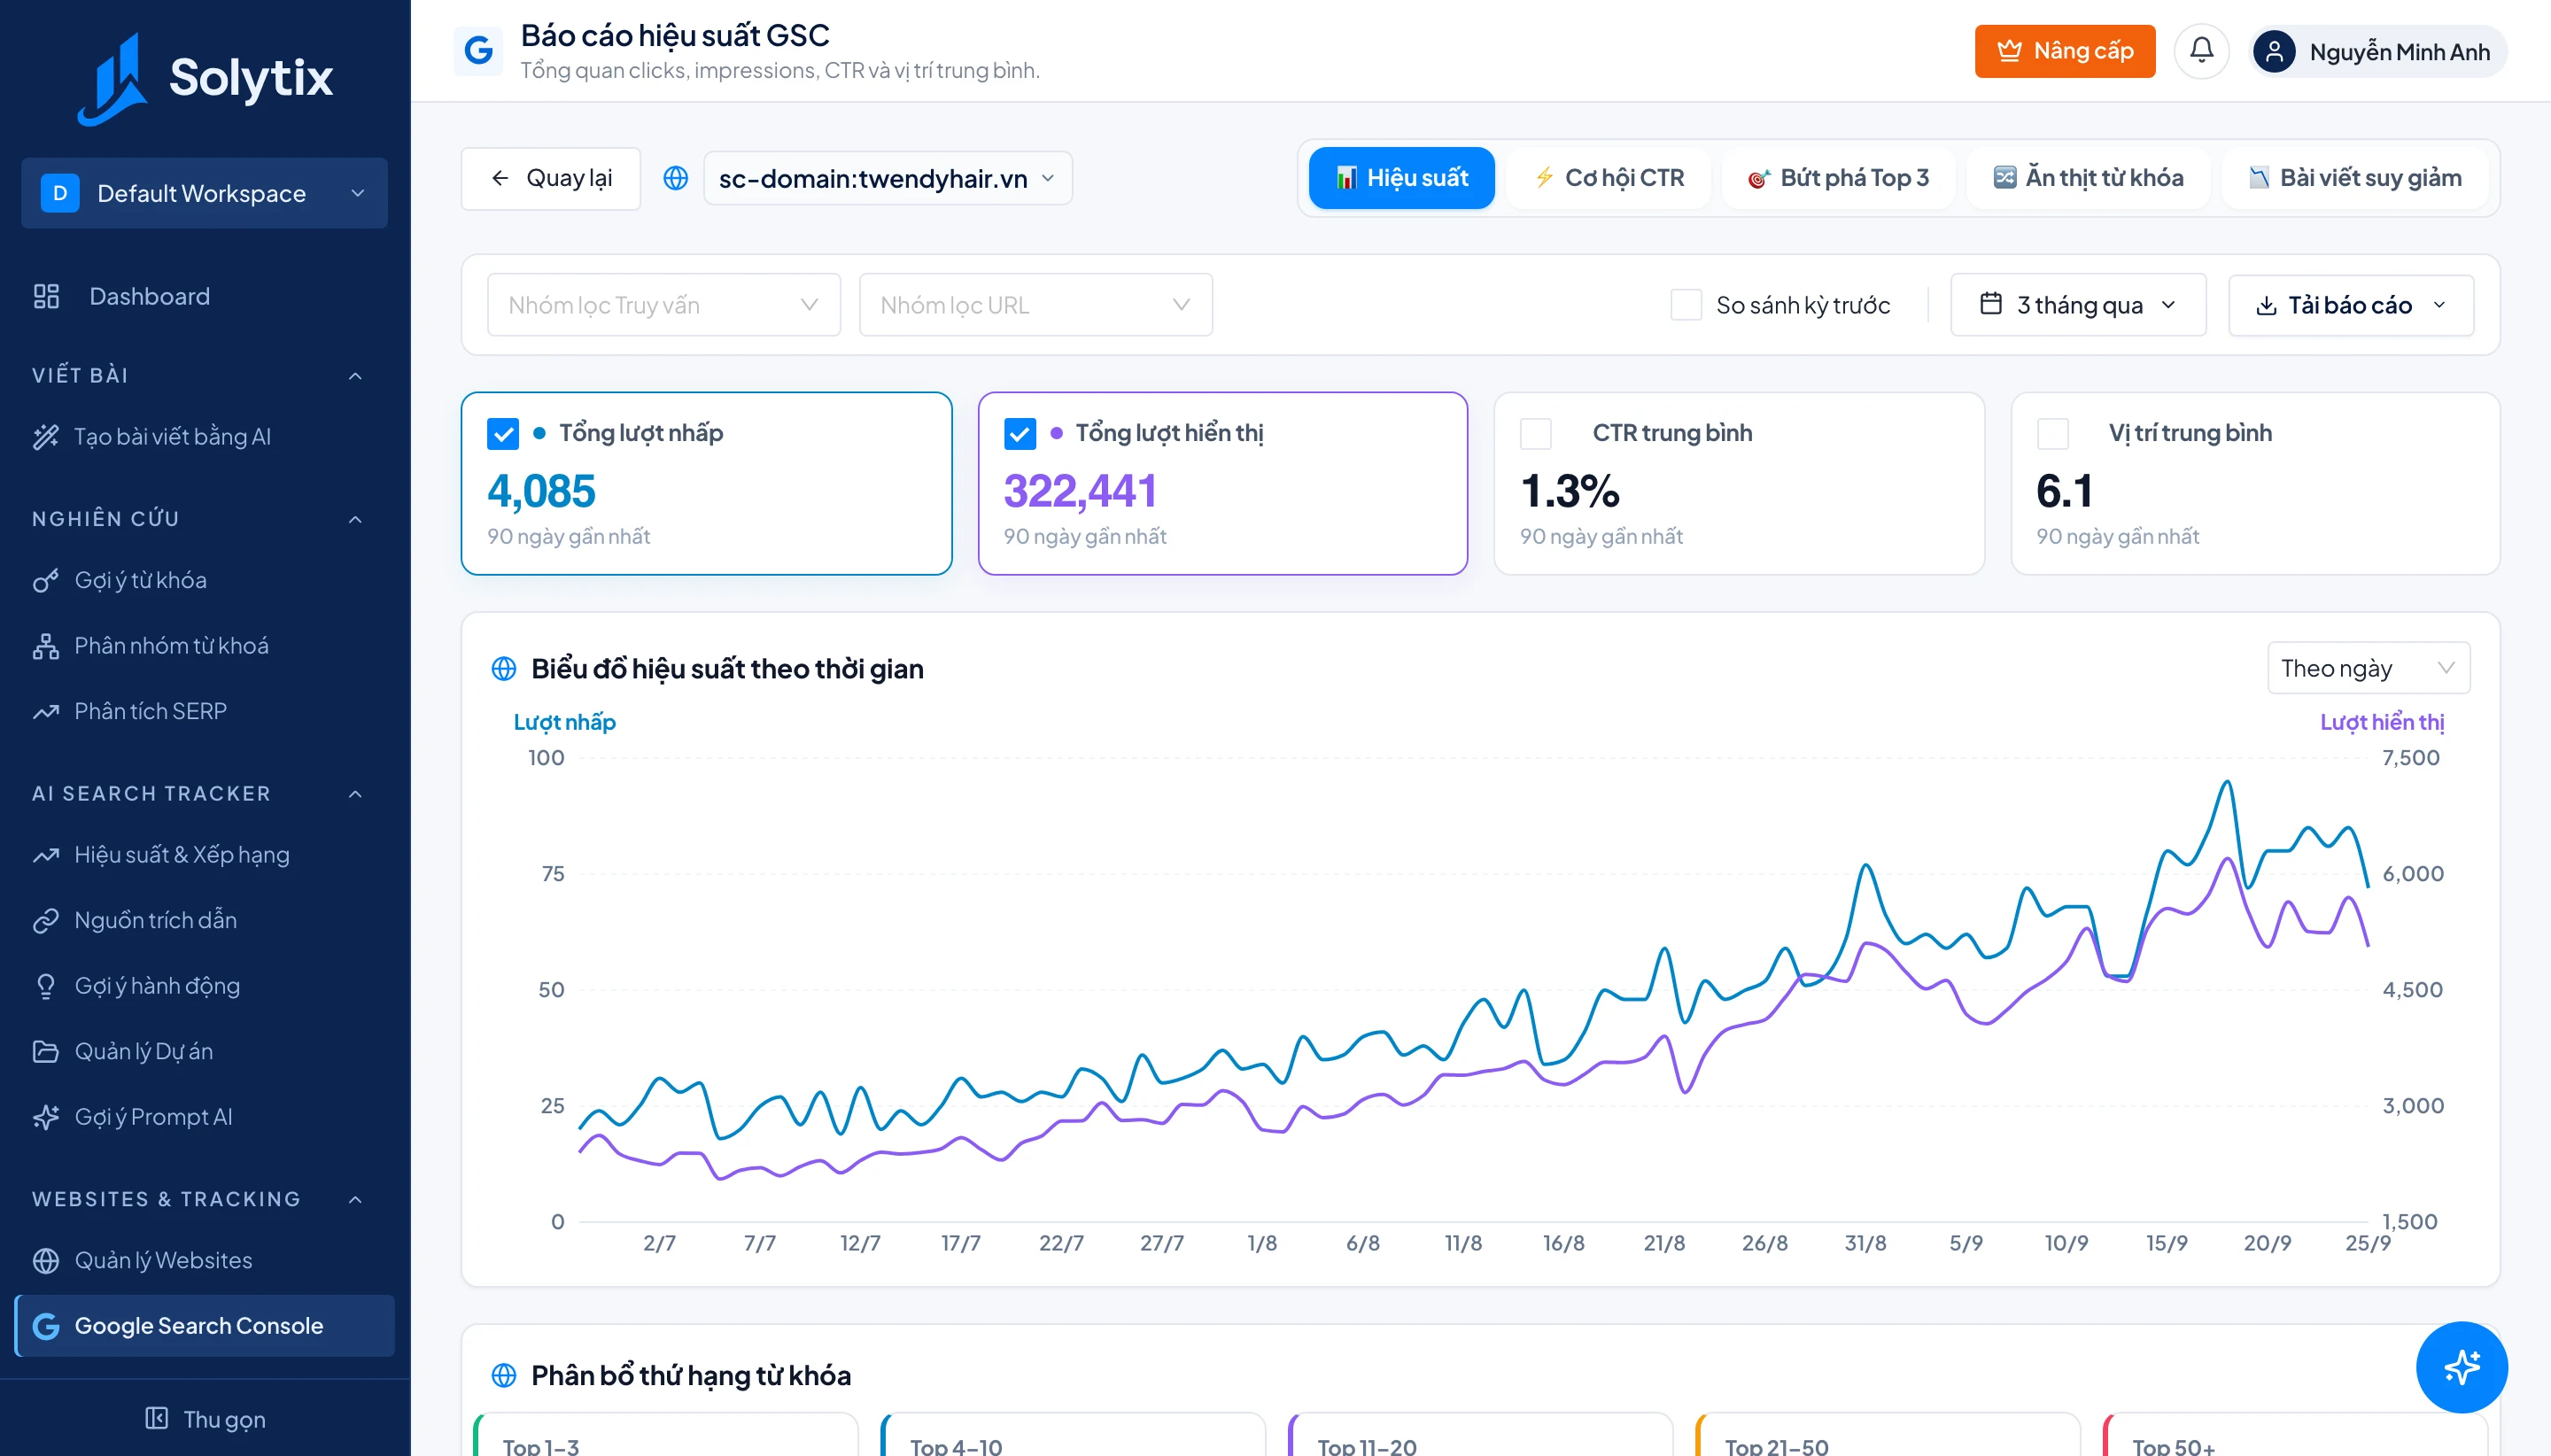Collapse the NGHIÊN CỨU sidebar section
The image size is (2551, 1456).
point(355,519)
